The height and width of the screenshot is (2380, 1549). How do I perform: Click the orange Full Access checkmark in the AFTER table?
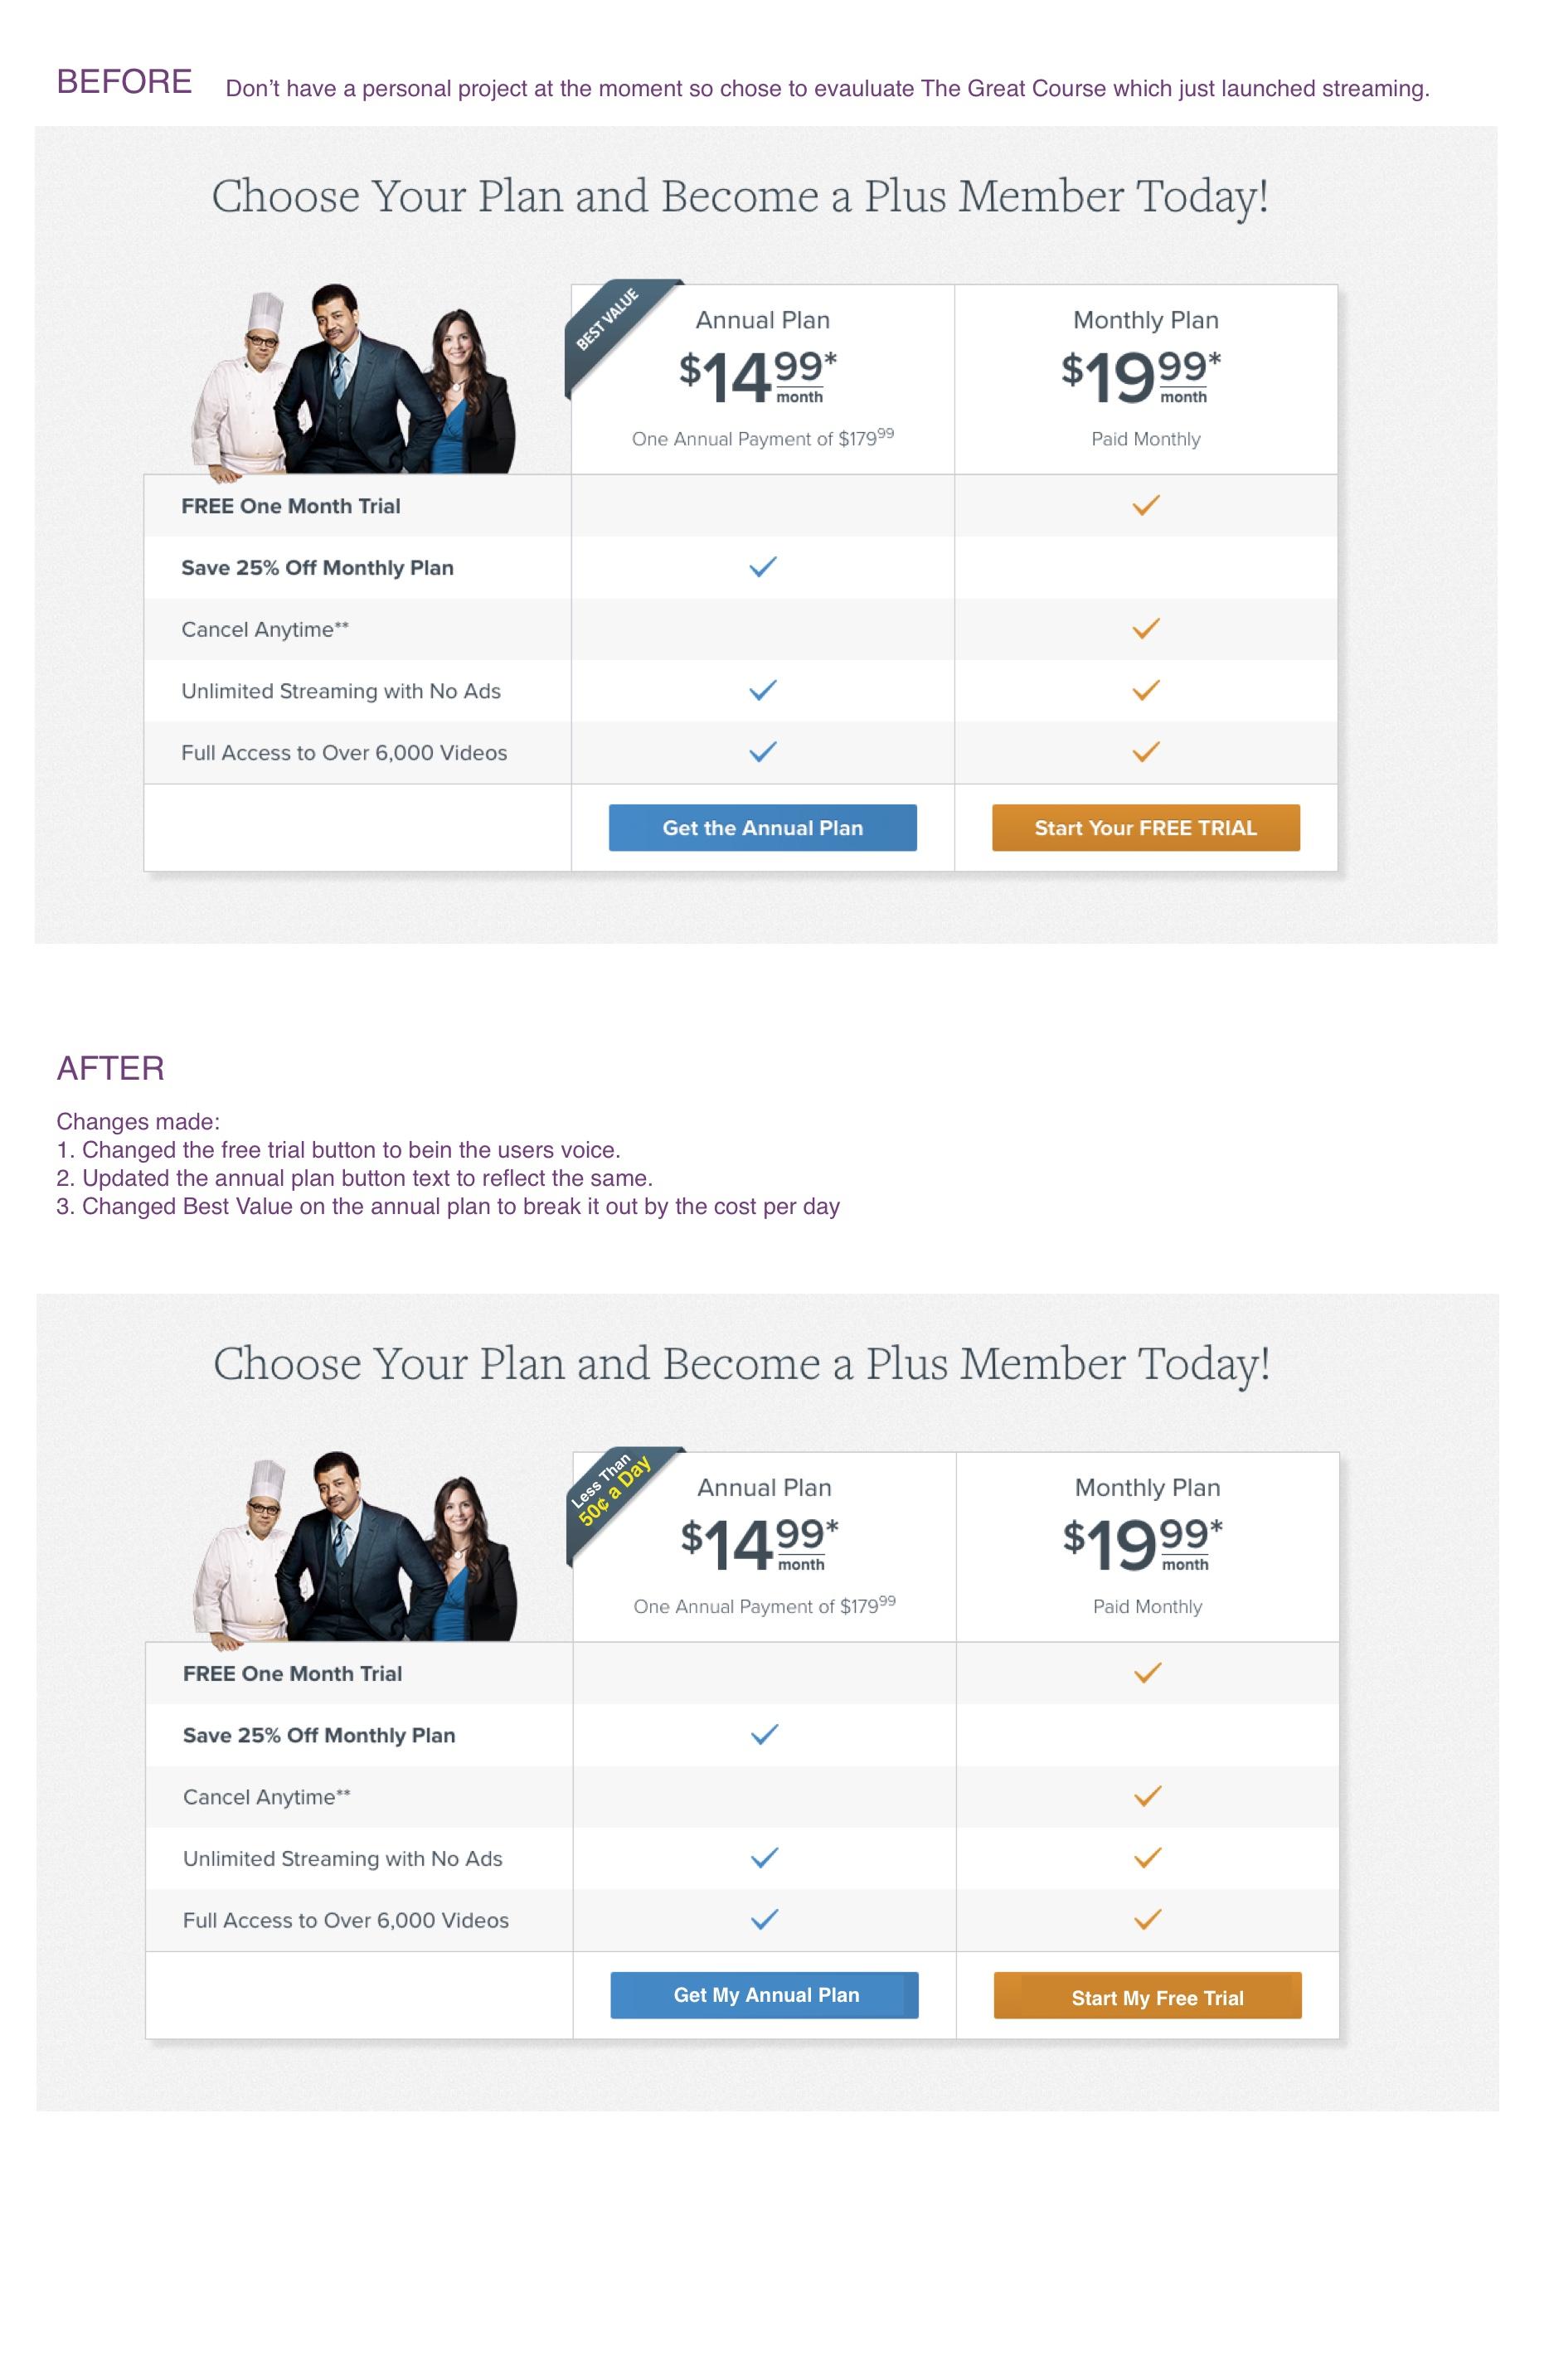1147,1918
